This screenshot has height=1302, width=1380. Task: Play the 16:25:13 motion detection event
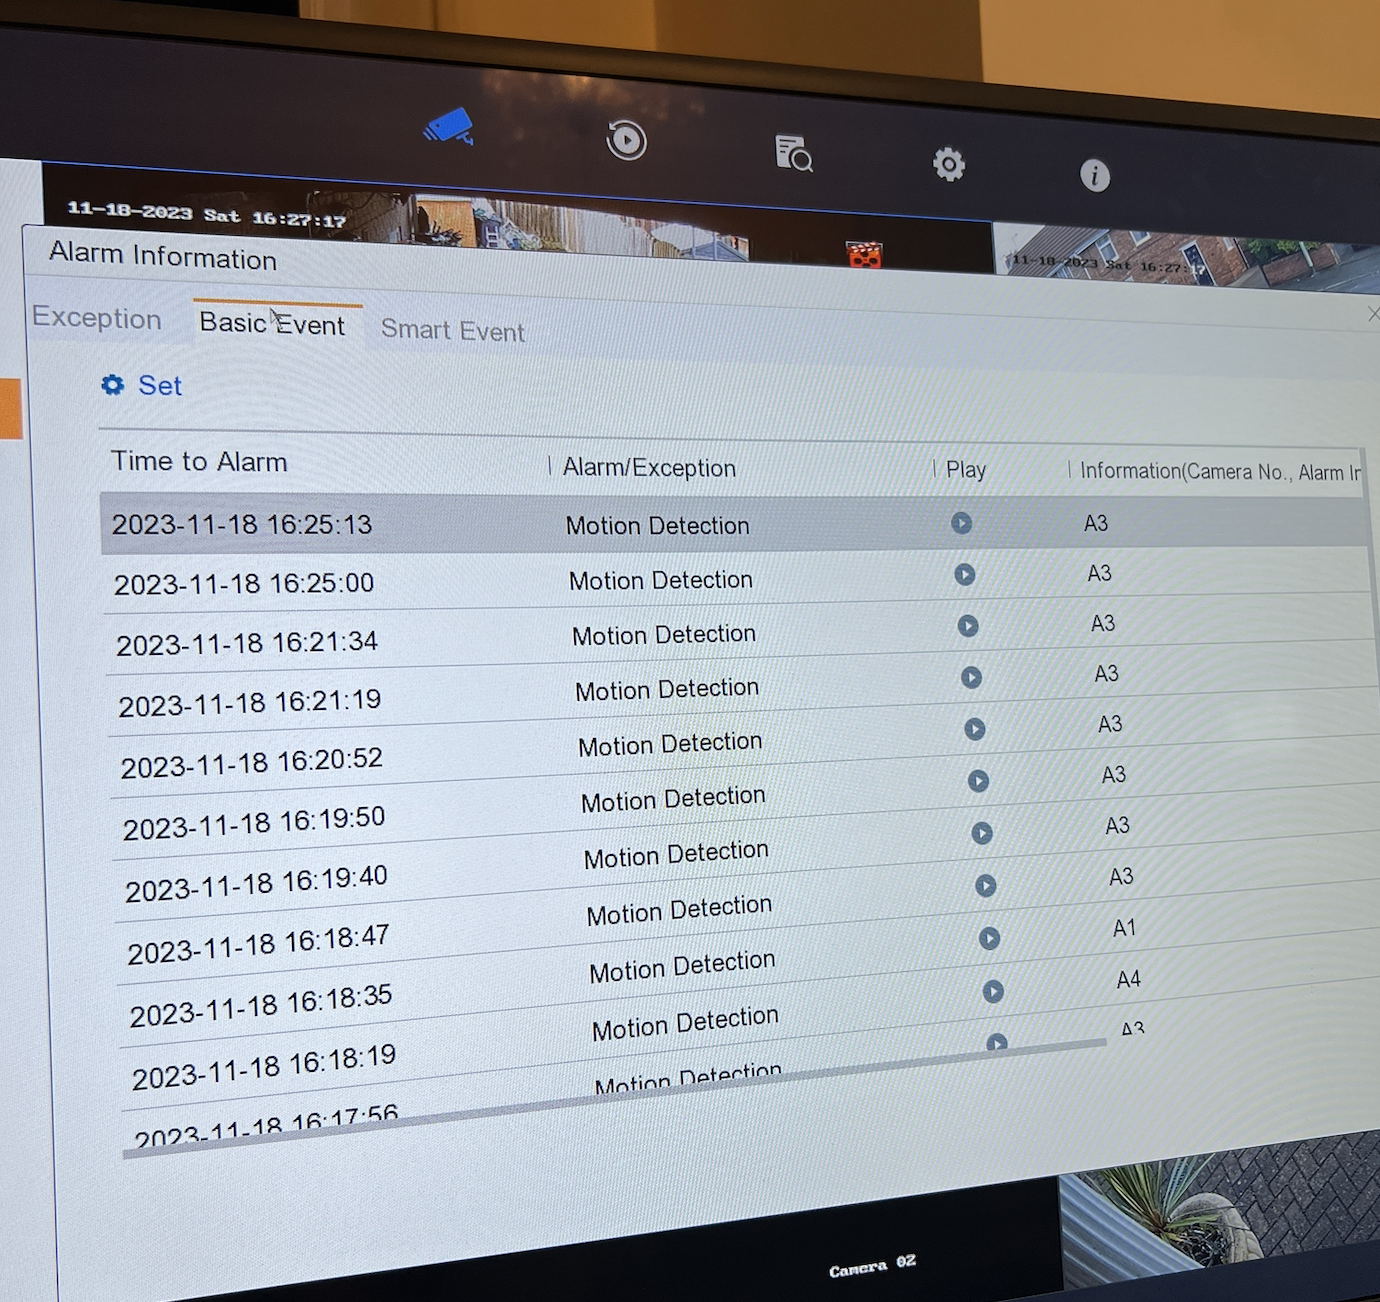(x=961, y=523)
